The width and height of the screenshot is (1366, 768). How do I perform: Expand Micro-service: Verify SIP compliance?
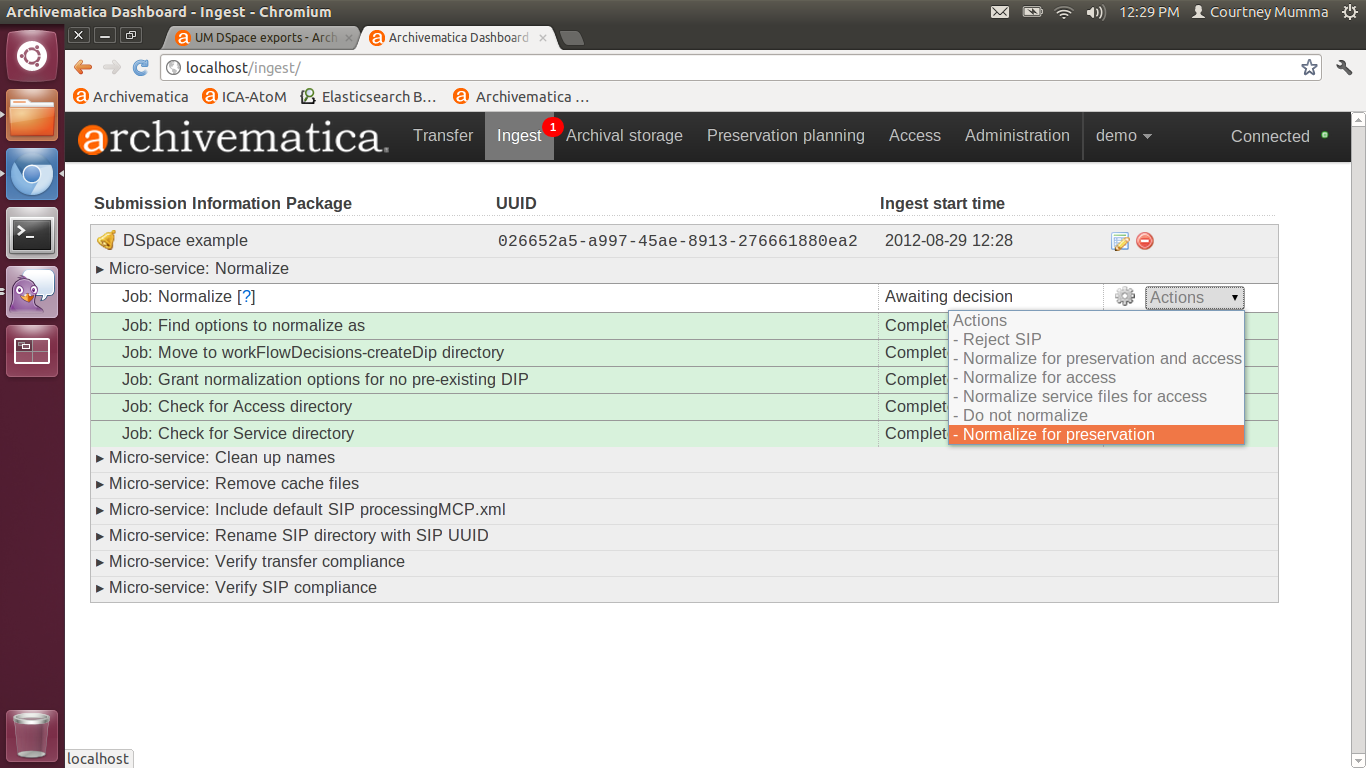(242, 588)
